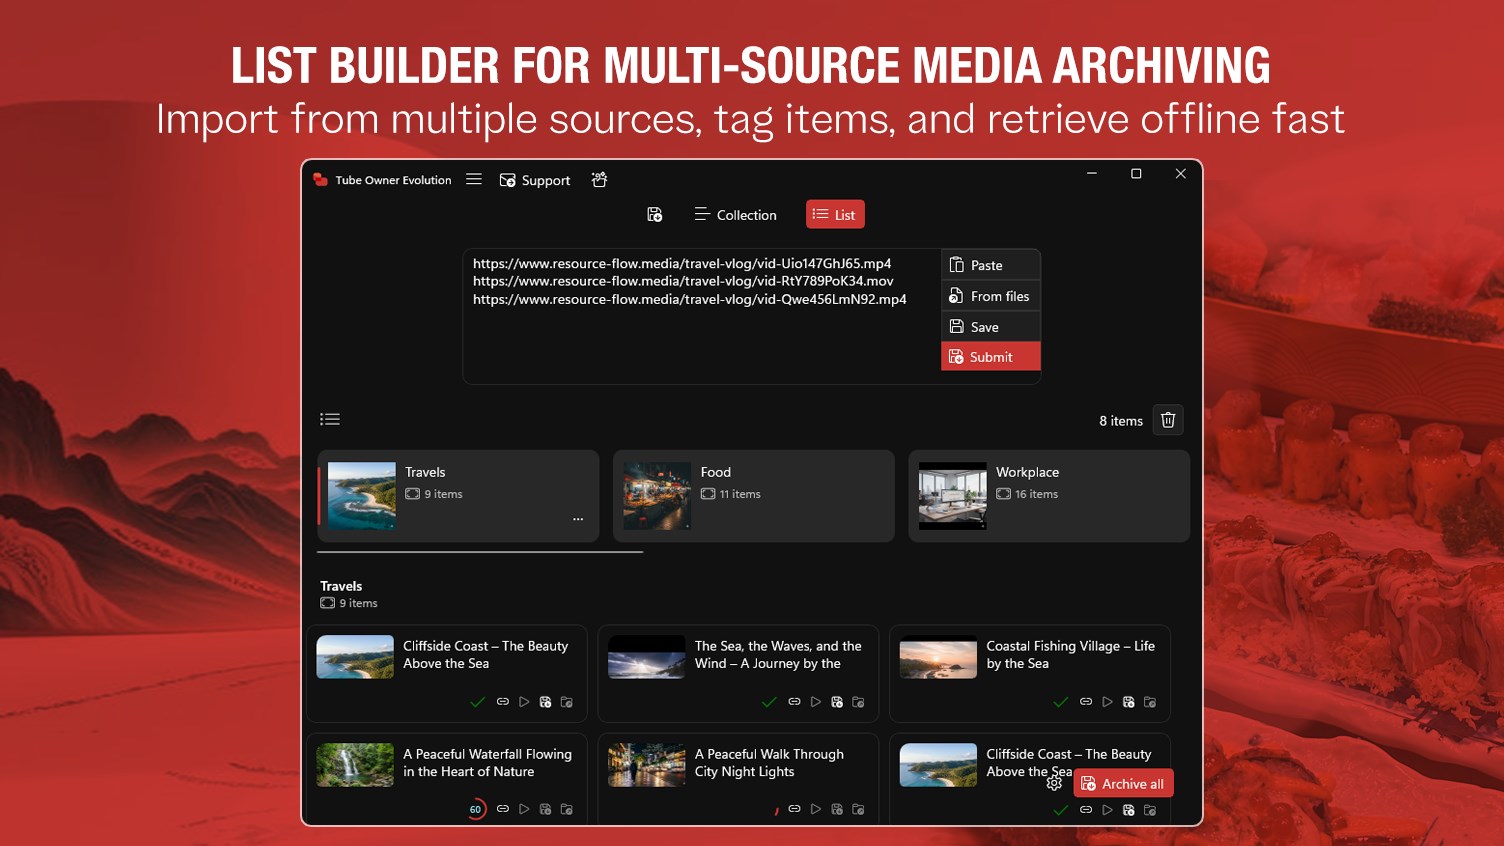Select the List tab

[x=835, y=215]
